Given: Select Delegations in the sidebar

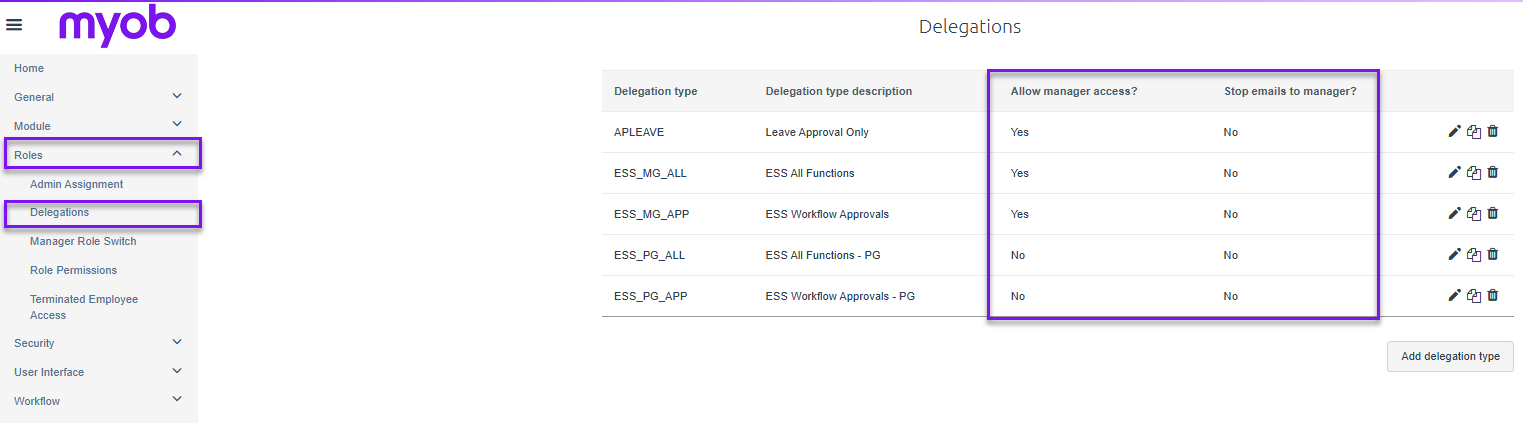Looking at the screenshot, I should 59,212.
